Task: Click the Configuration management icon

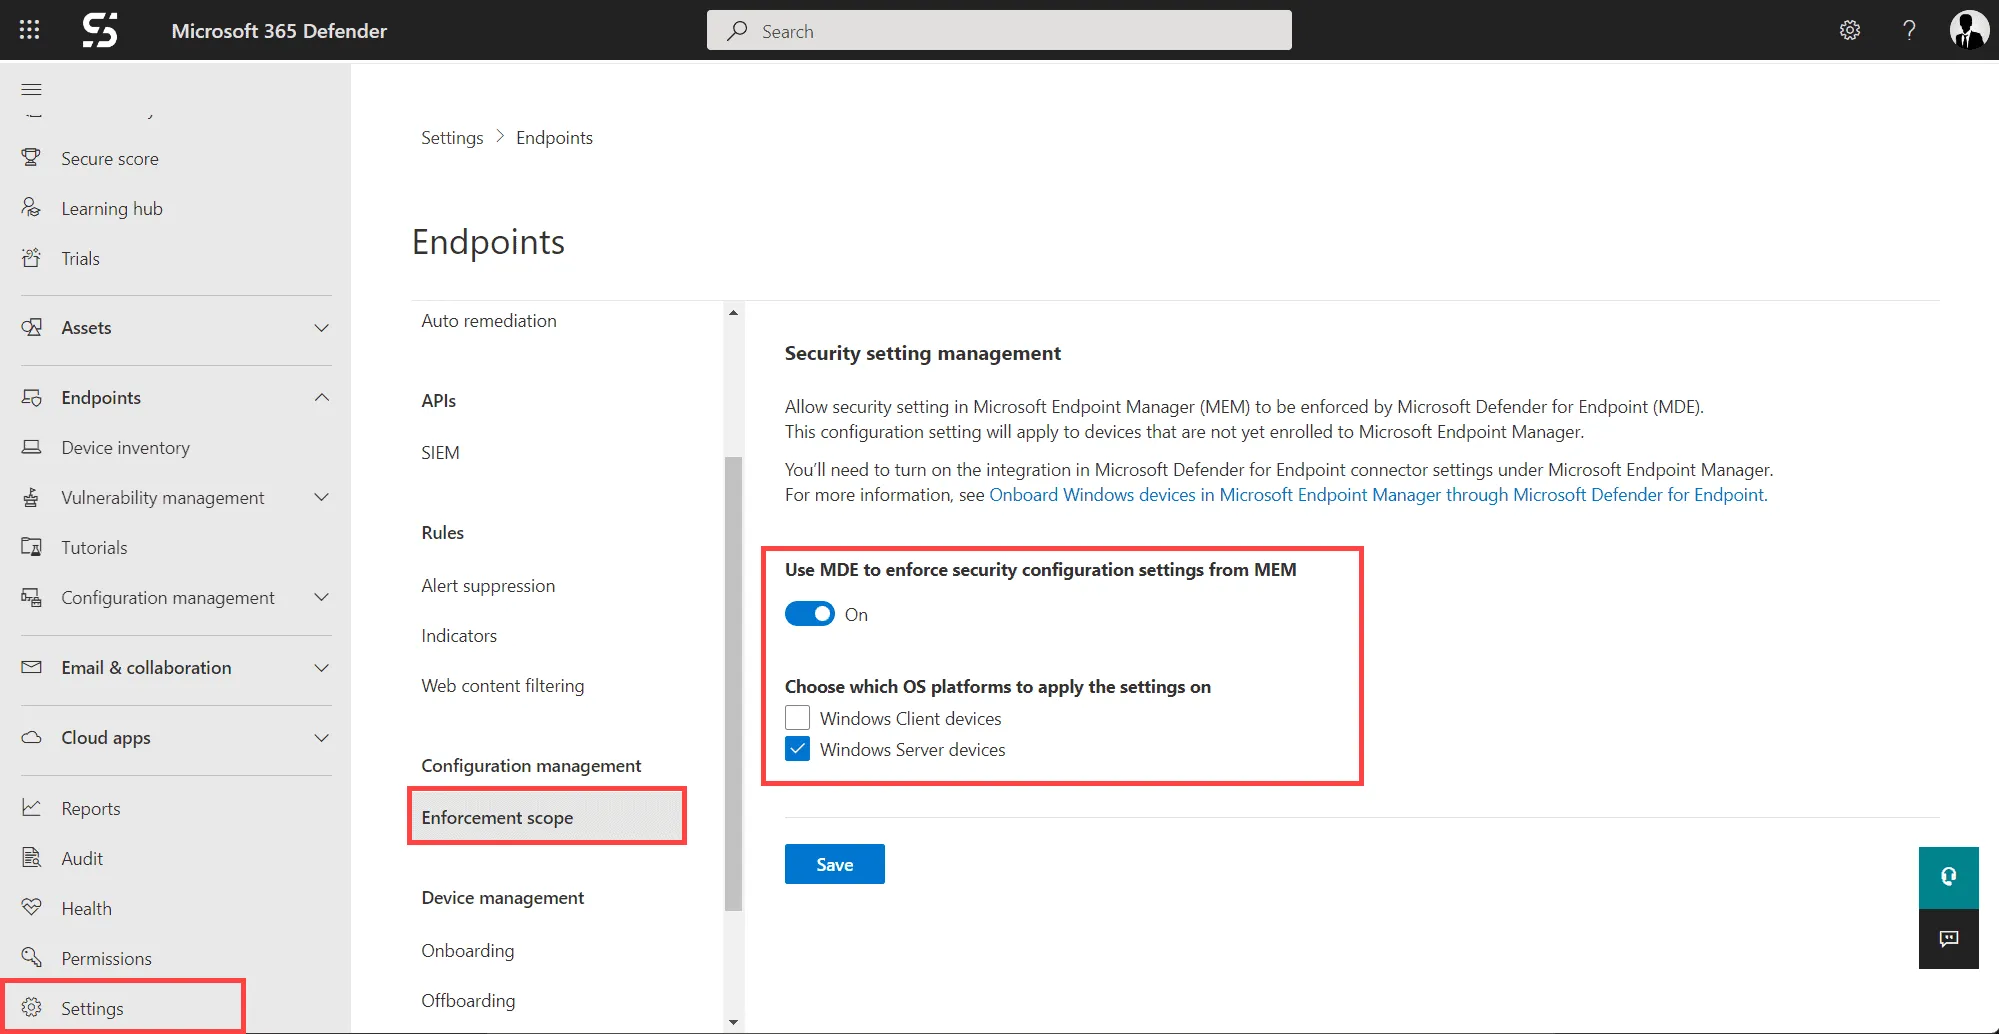Action: click(32, 597)
